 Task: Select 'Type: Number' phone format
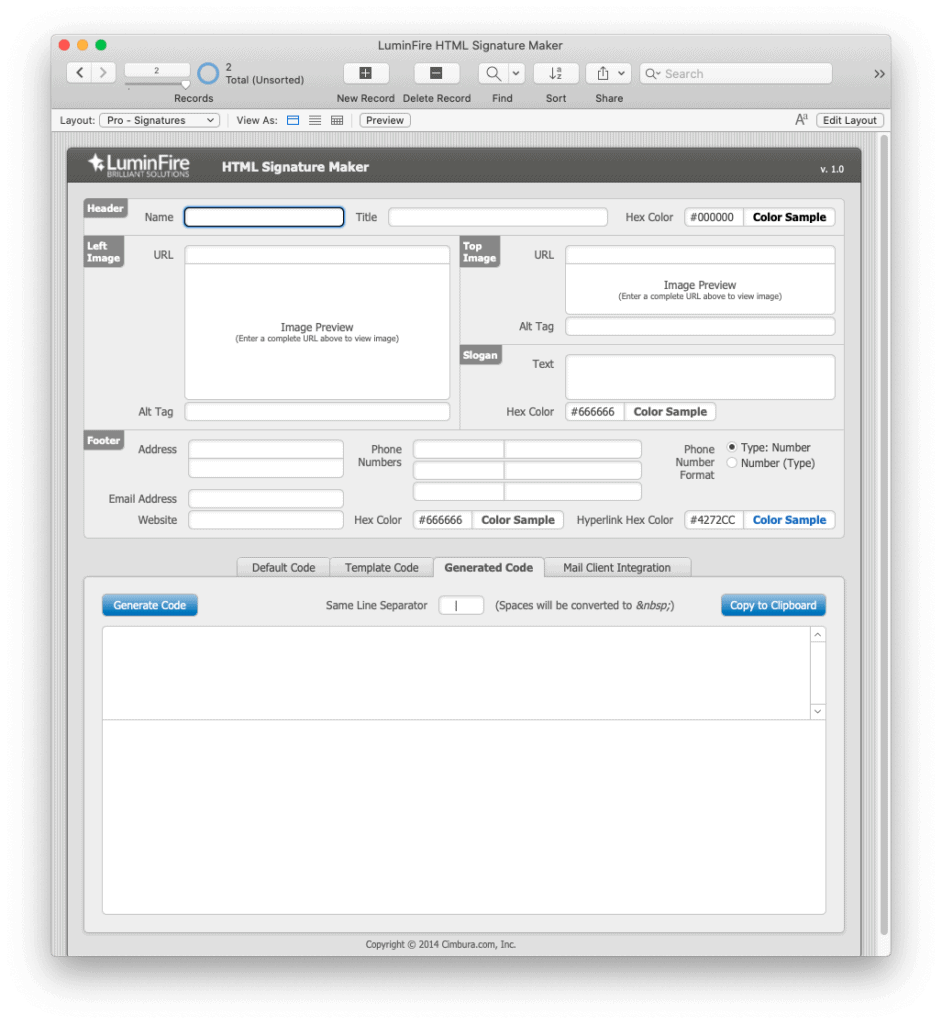pyautogui.click(x=732, y=447)
